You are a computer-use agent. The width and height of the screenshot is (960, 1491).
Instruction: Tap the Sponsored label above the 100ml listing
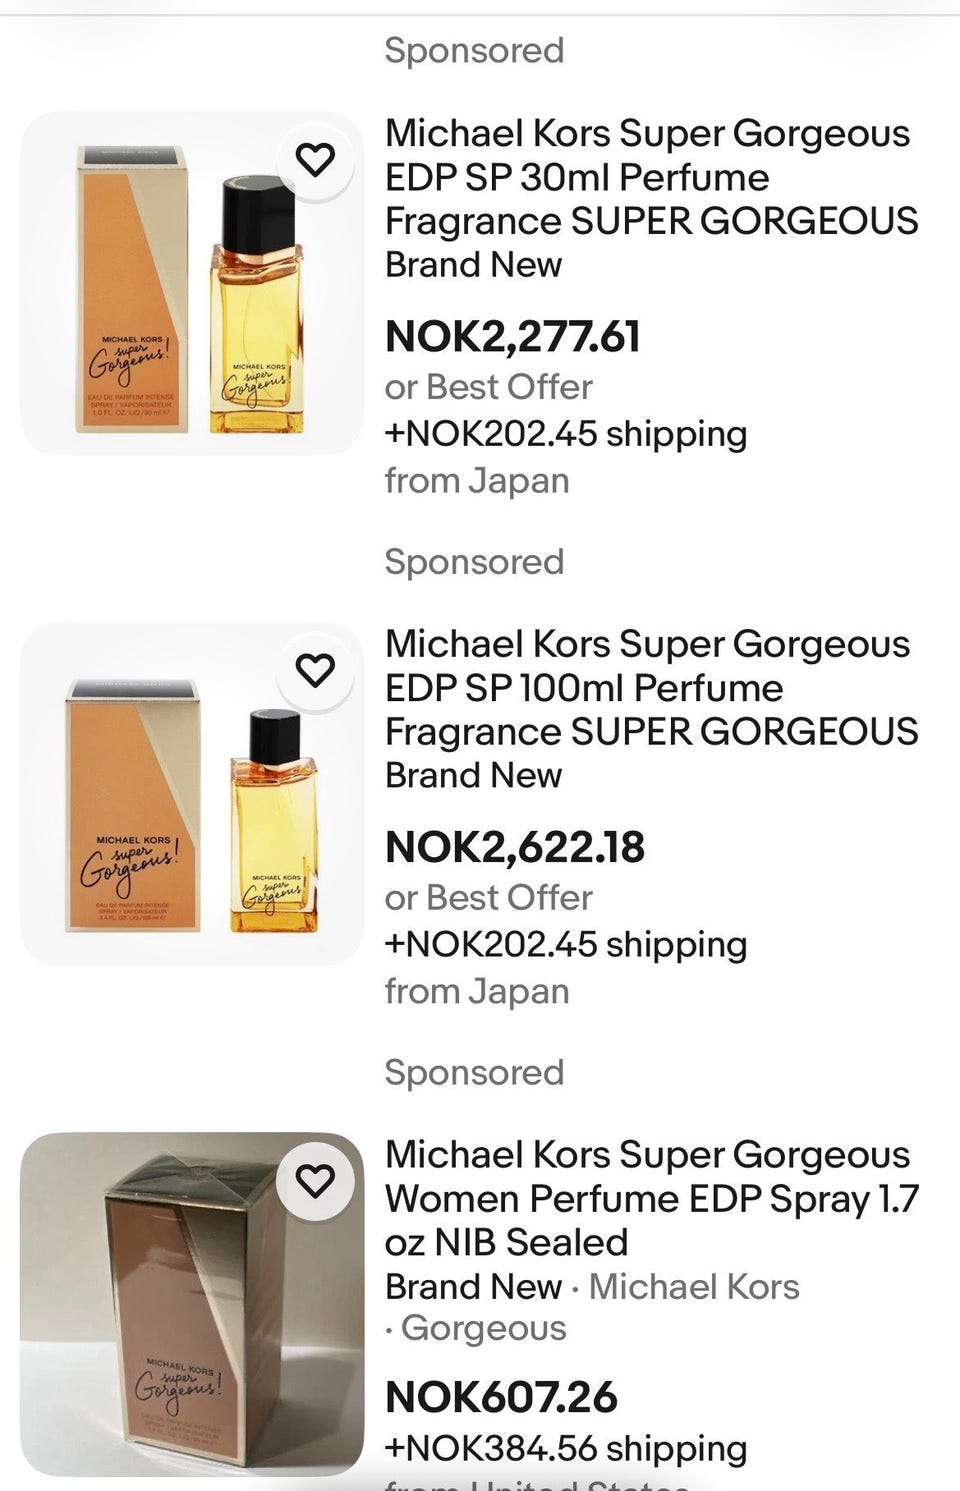(474, 561)
